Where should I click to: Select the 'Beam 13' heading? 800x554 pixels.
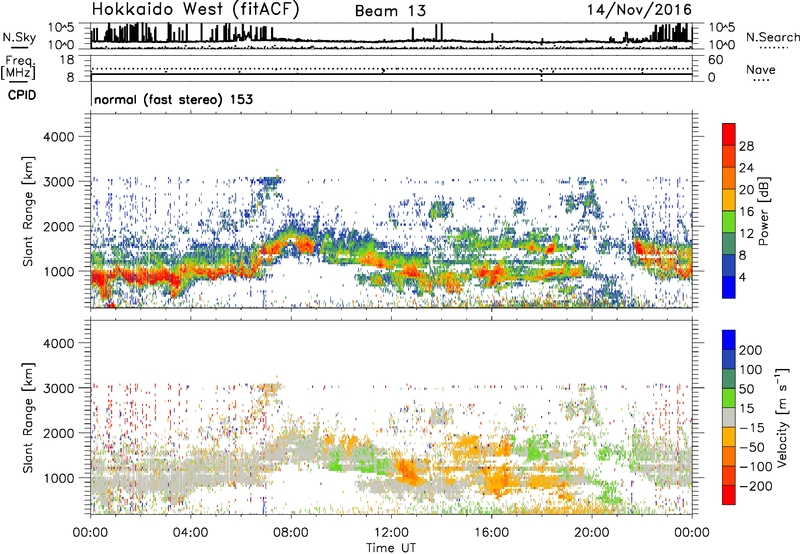coord(390,11)
